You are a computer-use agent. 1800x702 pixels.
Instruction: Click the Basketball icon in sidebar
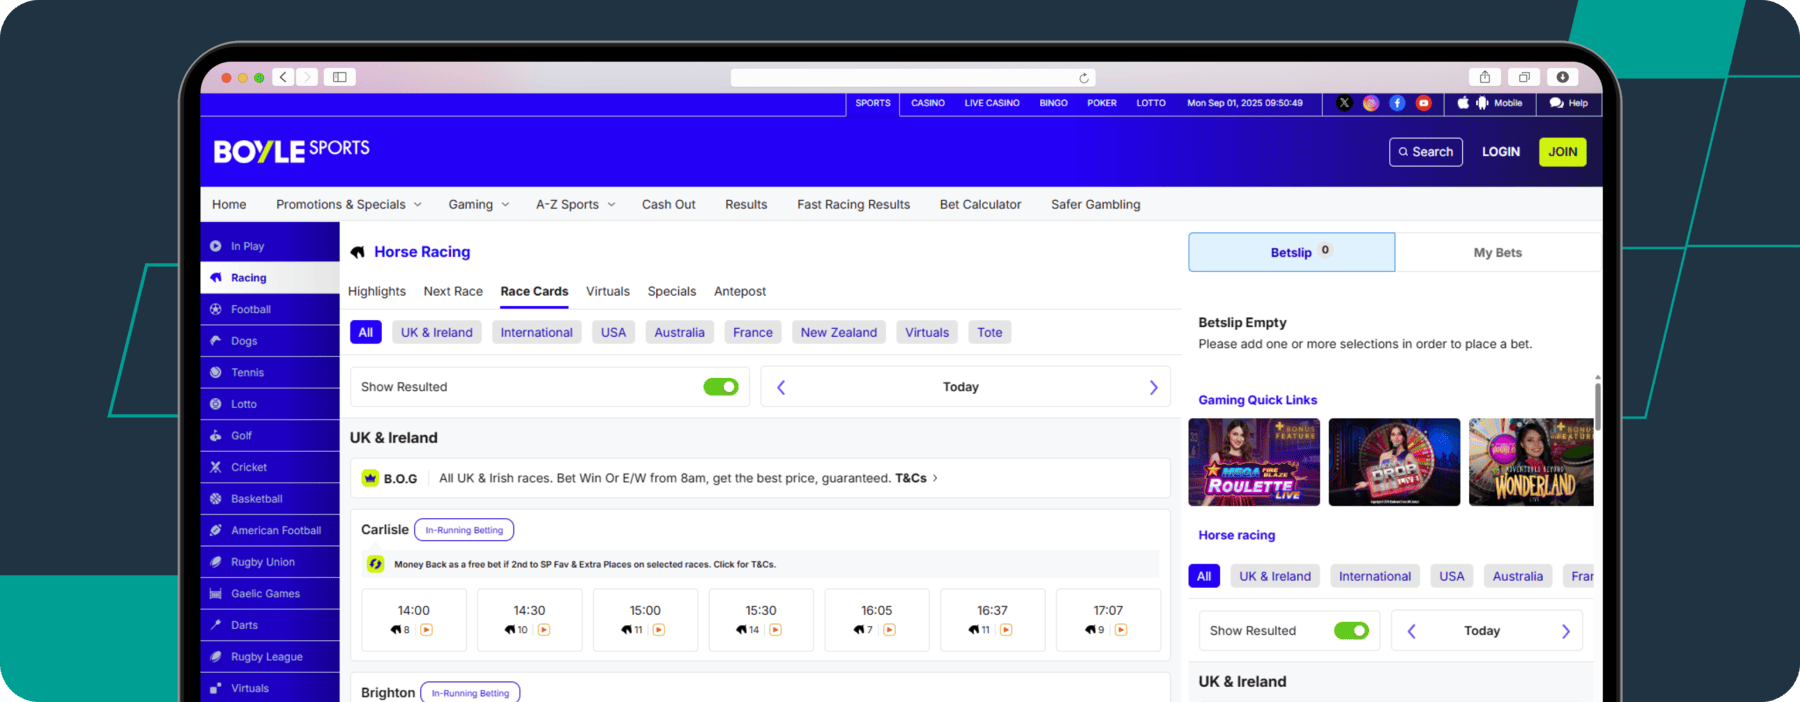(215, 499)
